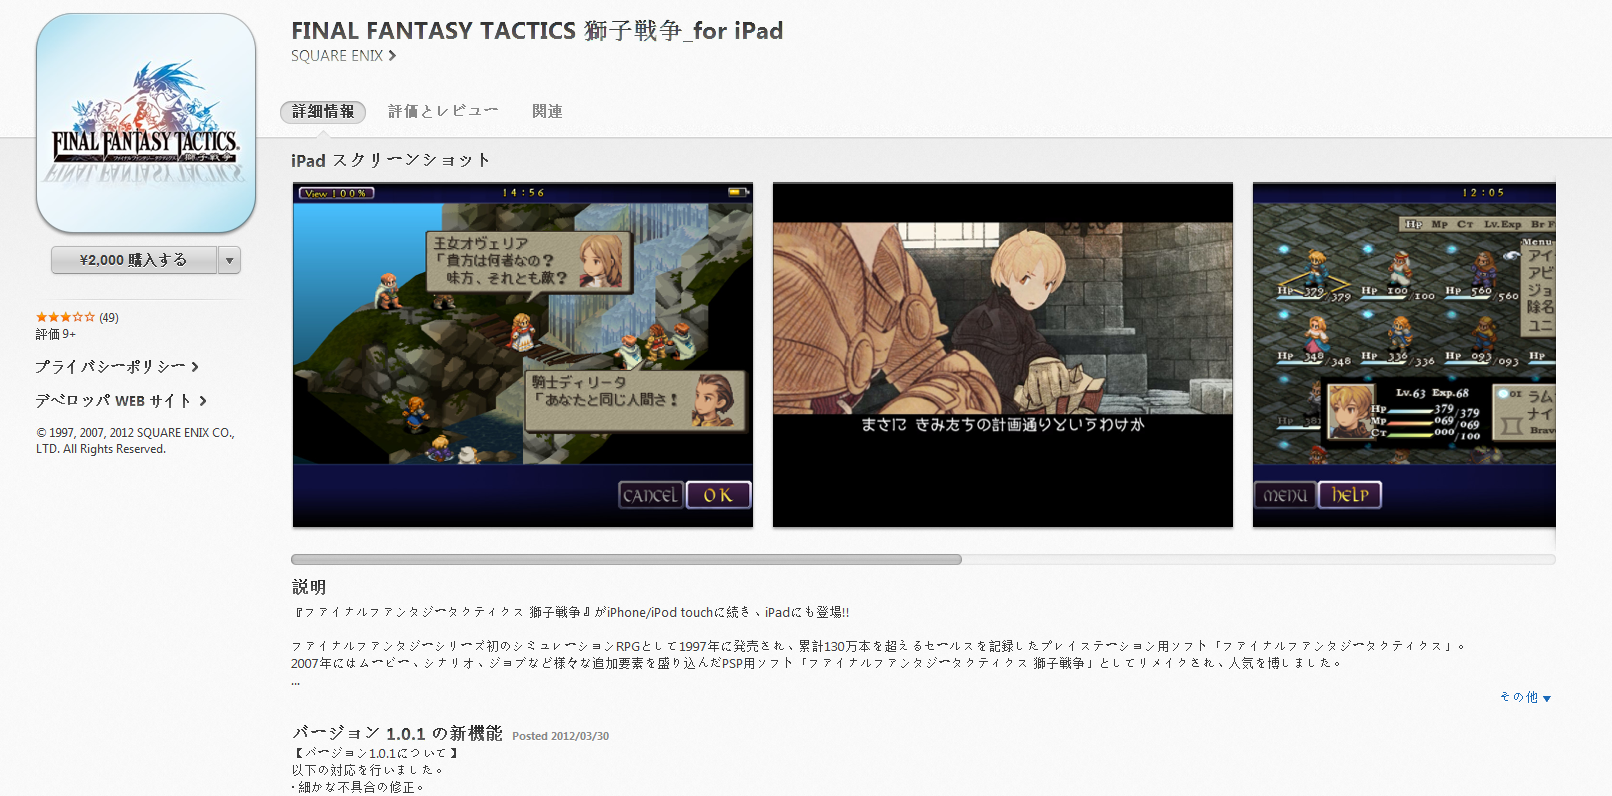1612x796 pixels.
Task: Click the Posted 2012/03/30 date text
Action: point(560,736)
